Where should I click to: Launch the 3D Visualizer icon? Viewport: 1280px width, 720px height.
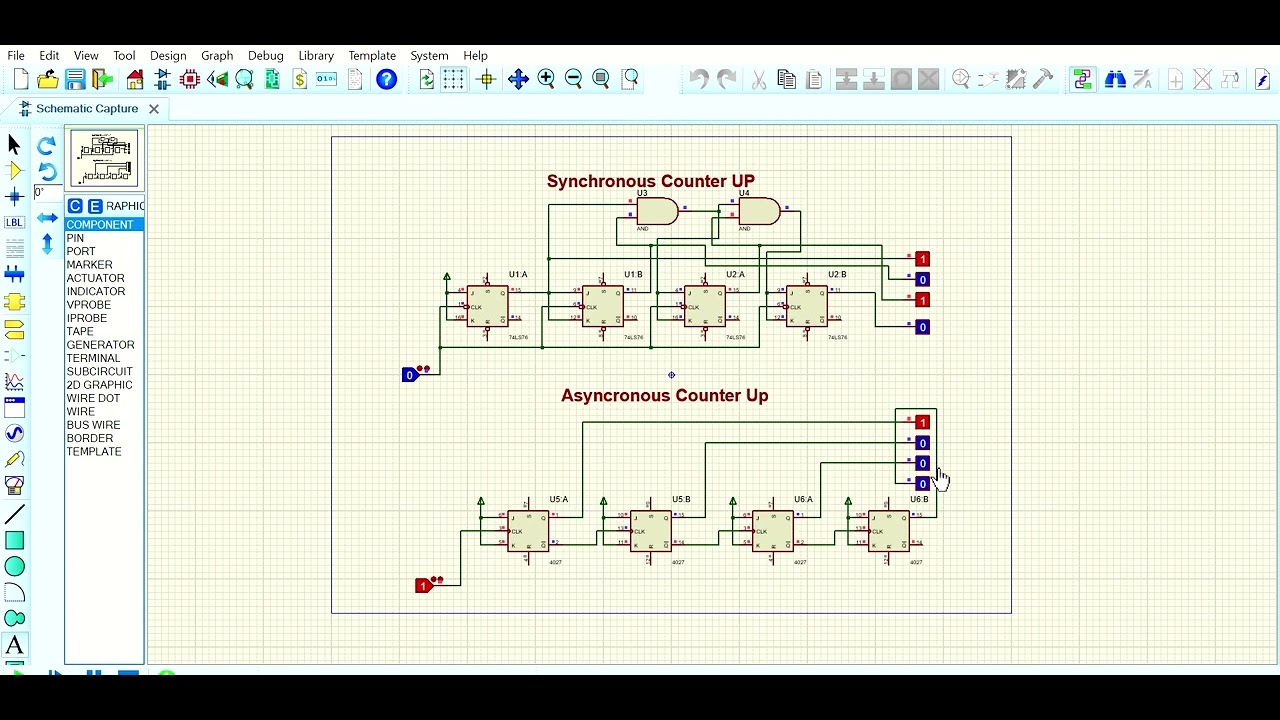[x=217, y=80]
